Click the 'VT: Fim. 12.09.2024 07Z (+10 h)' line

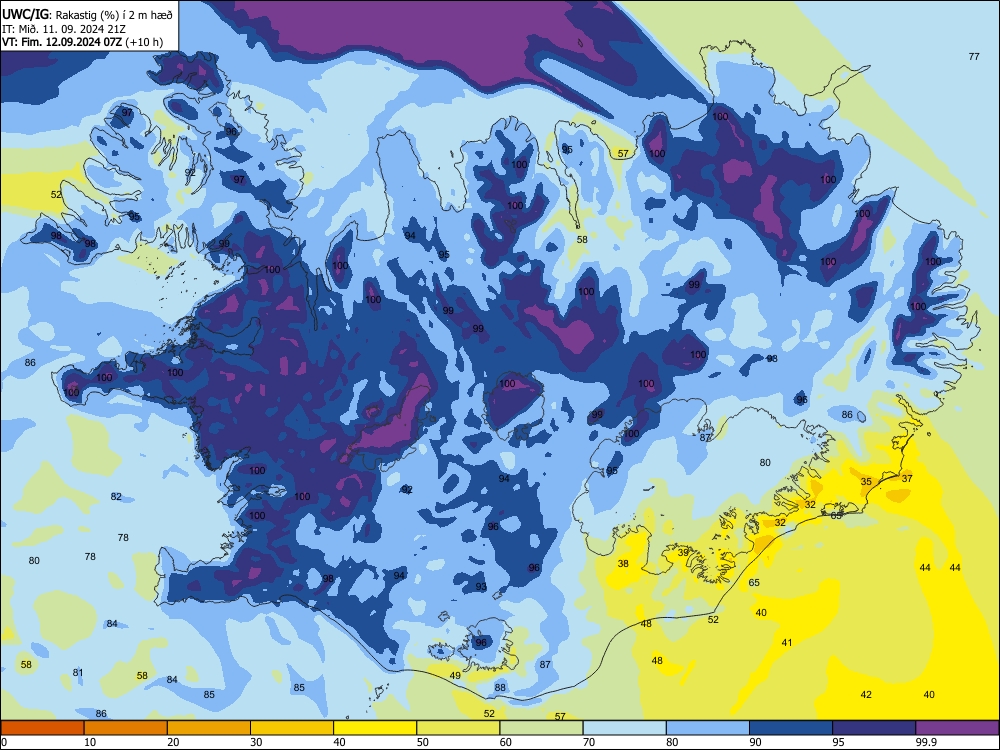tap(82, 42)
